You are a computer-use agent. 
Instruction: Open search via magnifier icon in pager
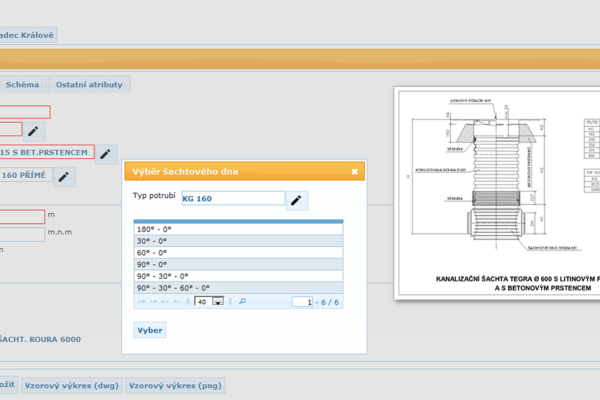pos(242,302)
